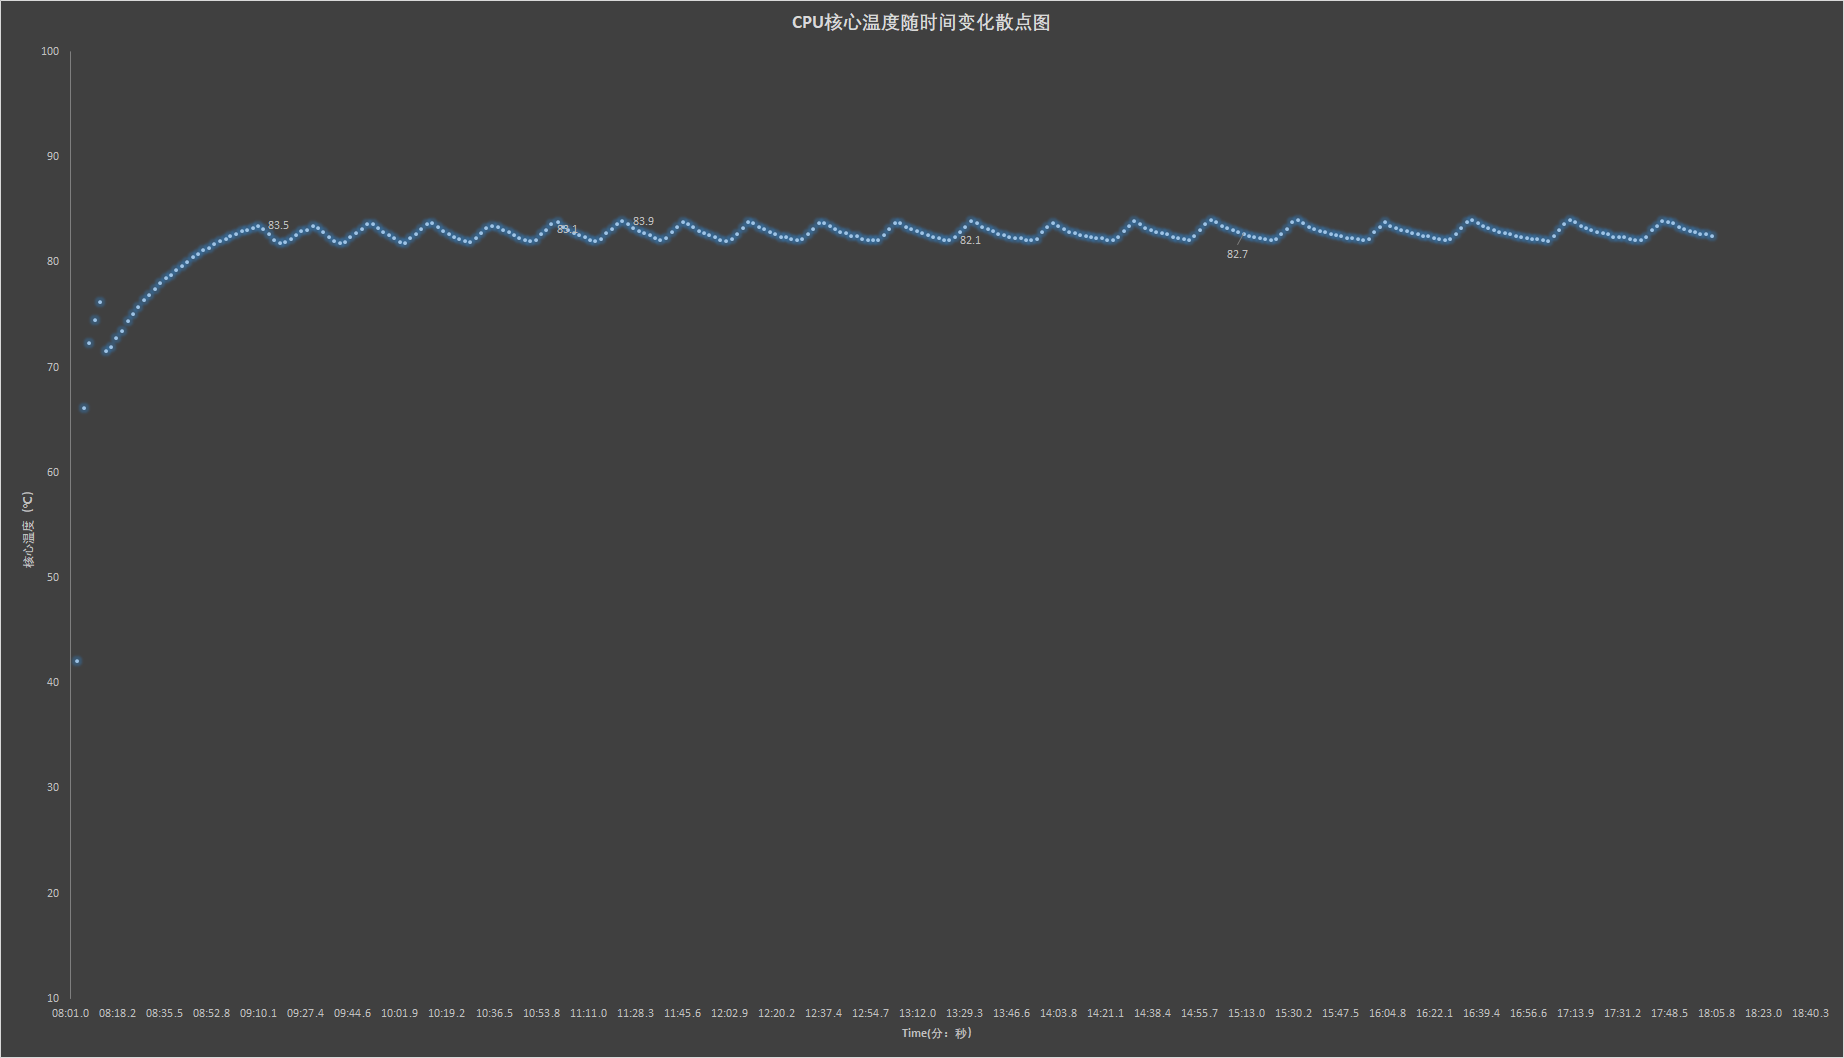
Task: Select the 82.1 data label
Action: (970, 240)
